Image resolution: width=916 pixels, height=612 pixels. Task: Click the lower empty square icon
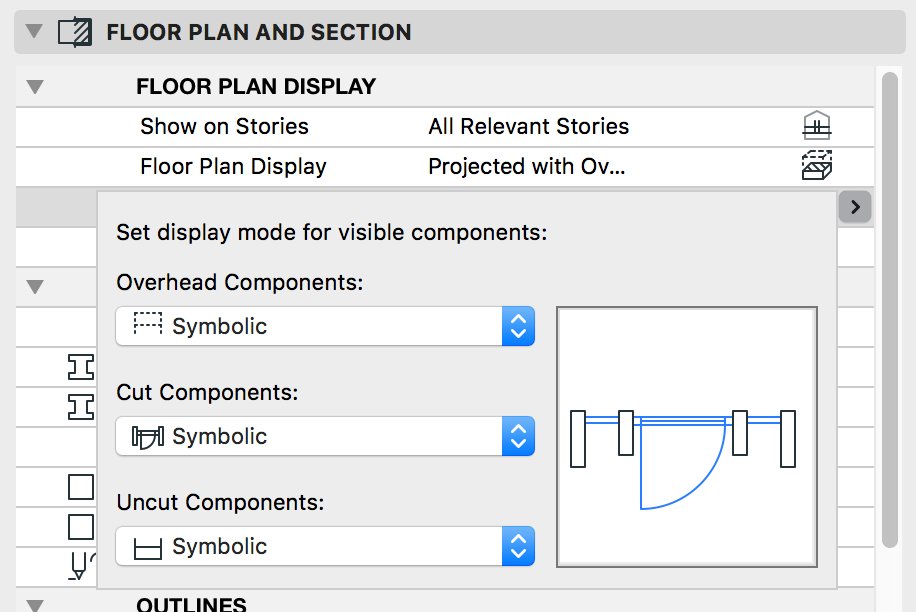click(81, 527)
